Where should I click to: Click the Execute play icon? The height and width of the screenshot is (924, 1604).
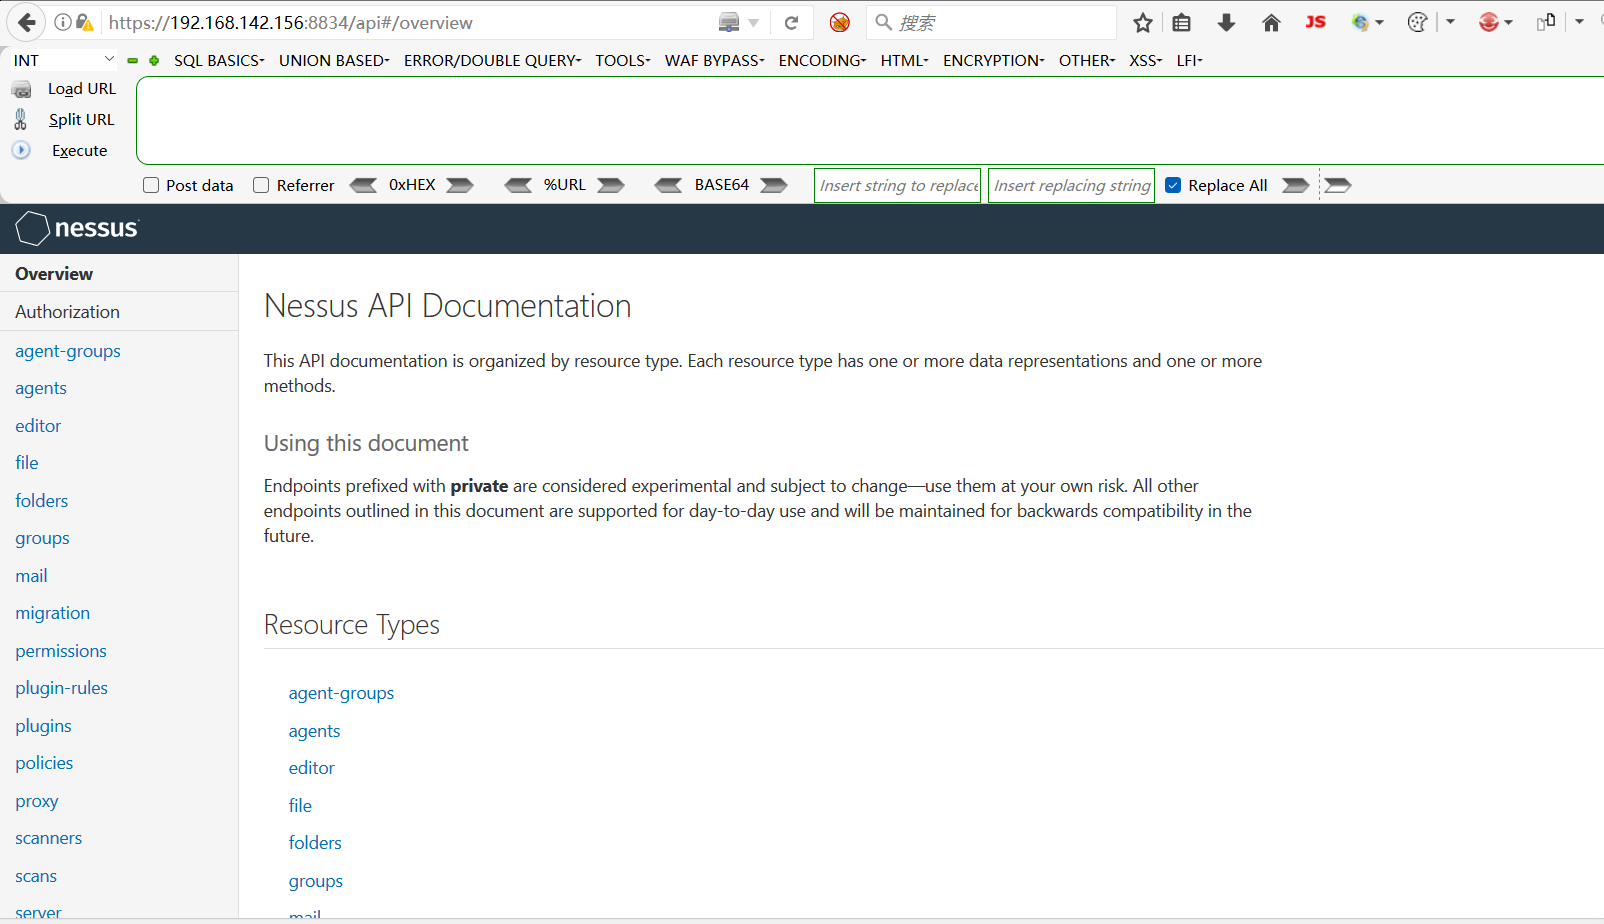(21, 150)
